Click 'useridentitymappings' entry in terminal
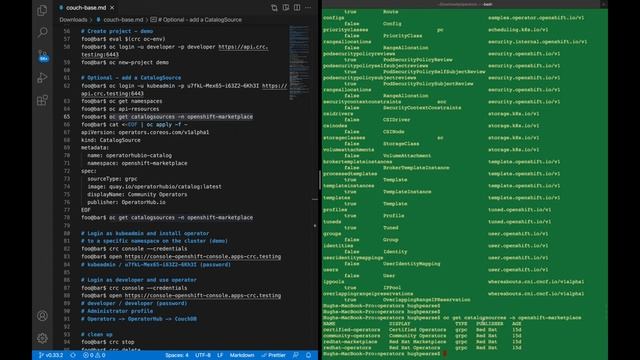Screen dimensions: 640x360 (353, 258)
